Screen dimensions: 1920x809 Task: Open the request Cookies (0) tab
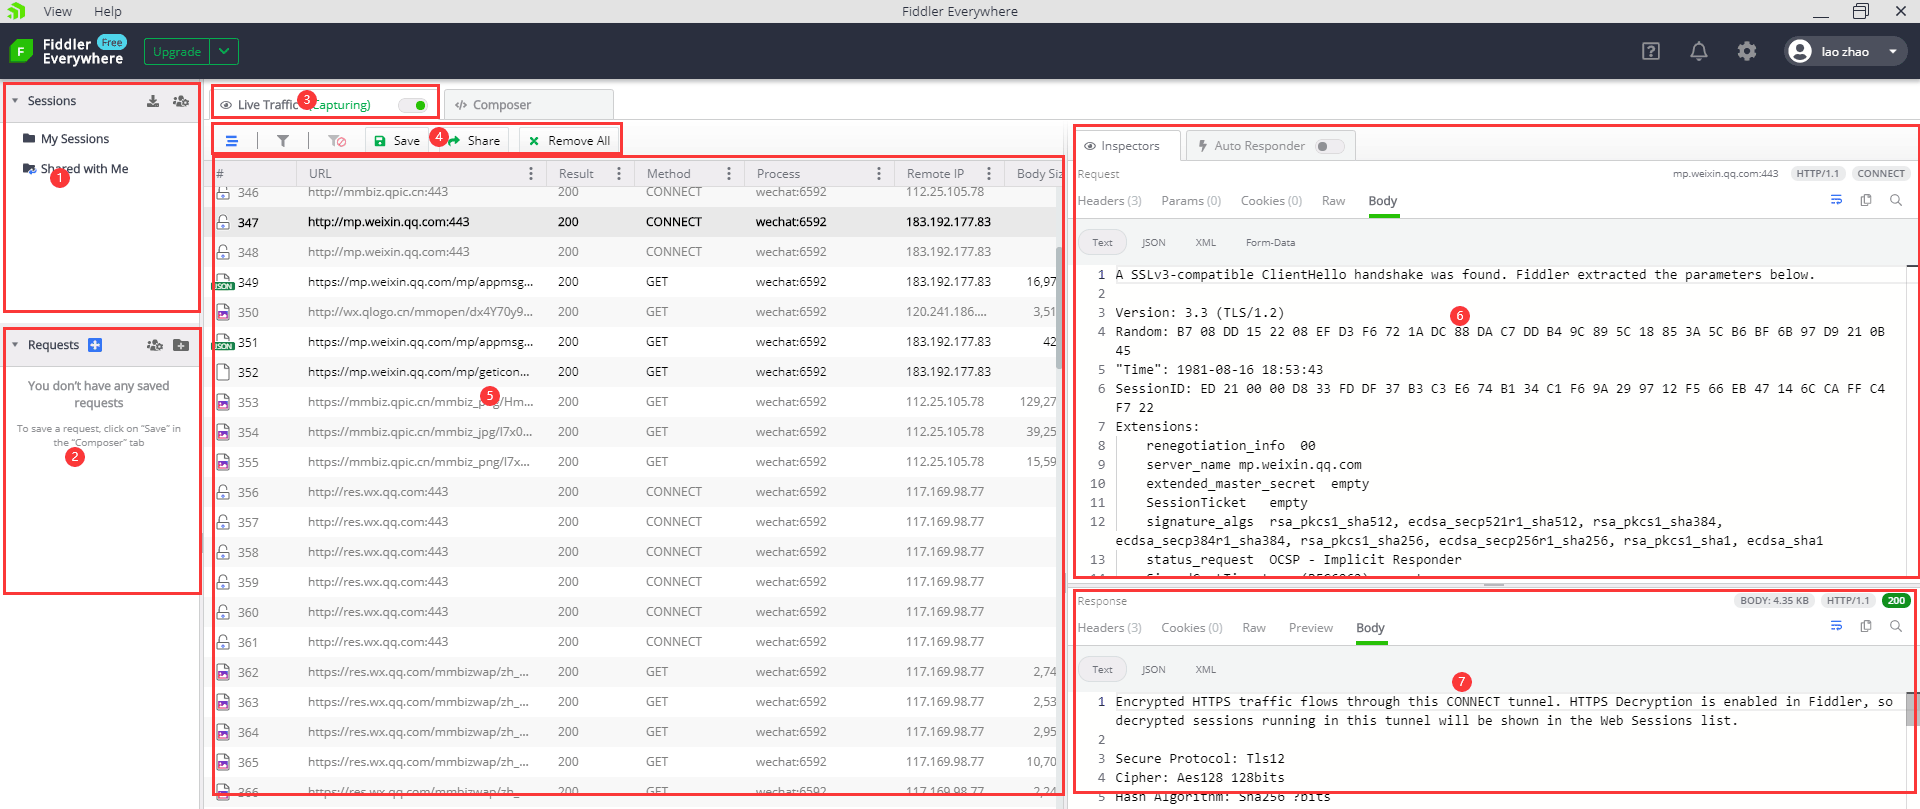(x=1271, y=201)
